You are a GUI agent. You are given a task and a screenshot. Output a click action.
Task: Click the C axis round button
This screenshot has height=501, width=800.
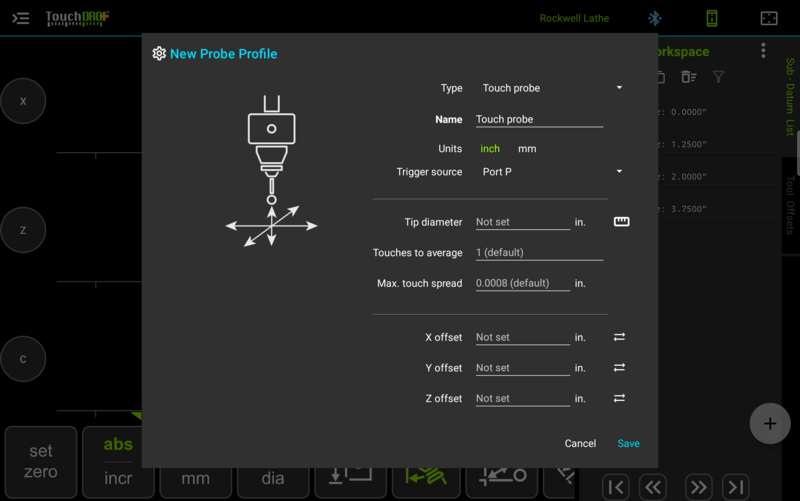tap(23, 359)
